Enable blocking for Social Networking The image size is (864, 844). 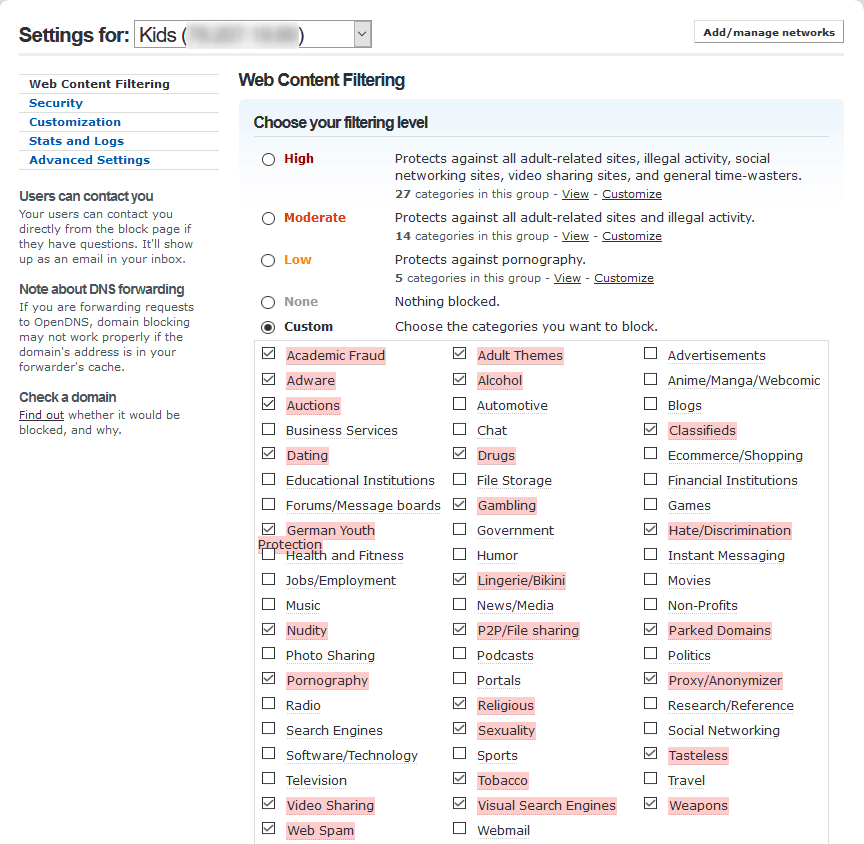[x=651, y=730]
